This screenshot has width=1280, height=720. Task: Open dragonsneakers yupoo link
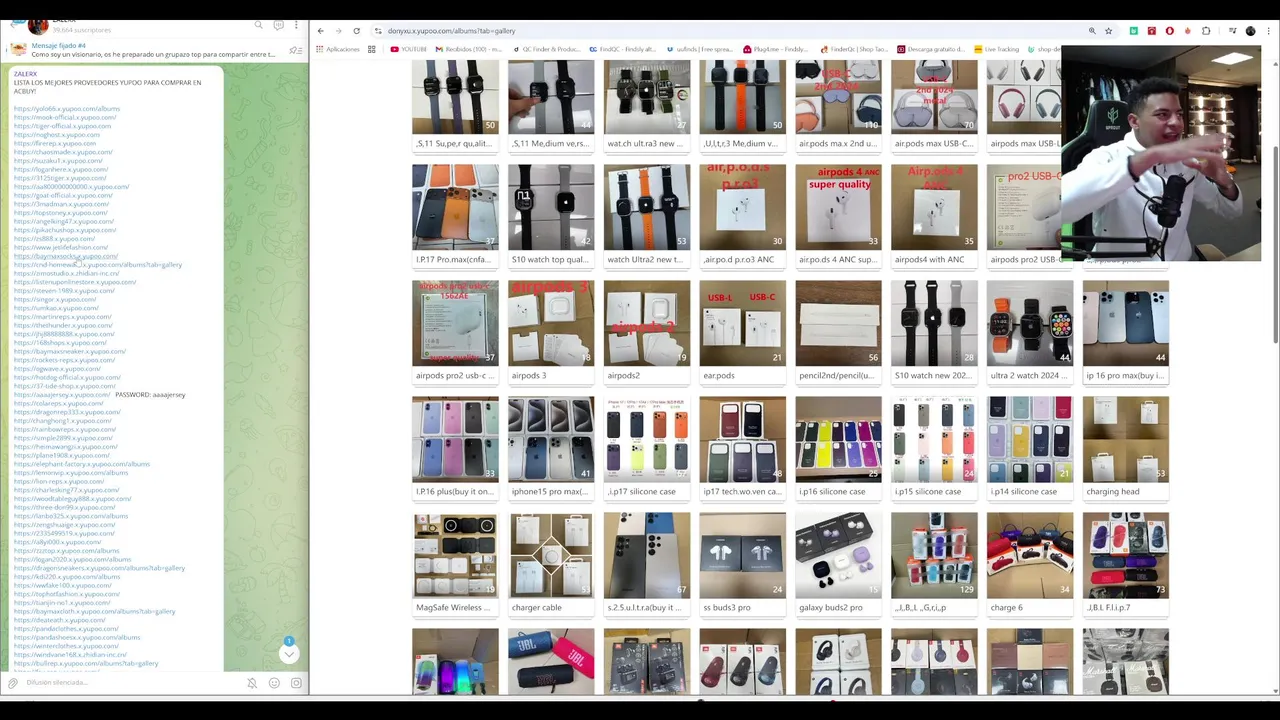tap(99, 568)
